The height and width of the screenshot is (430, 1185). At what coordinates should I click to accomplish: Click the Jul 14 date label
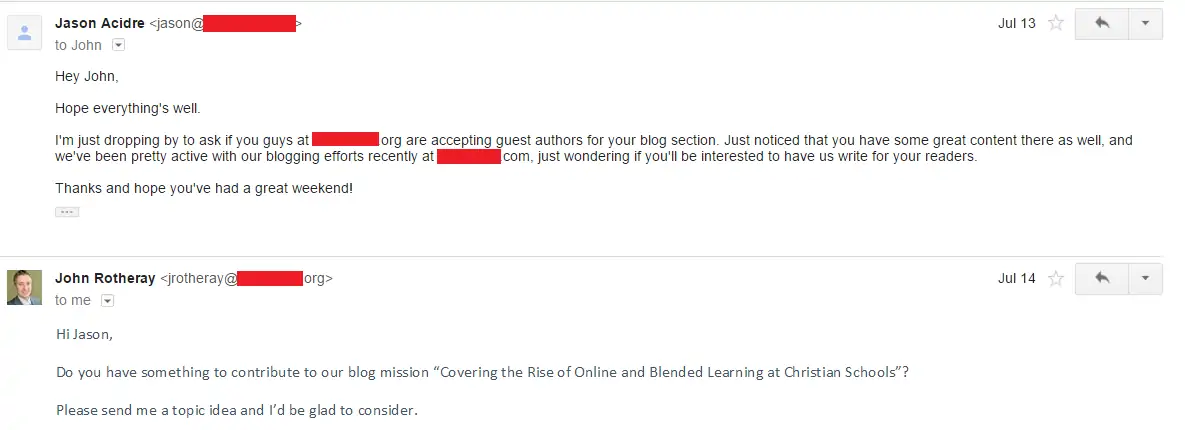click(x=1016, y=279)
